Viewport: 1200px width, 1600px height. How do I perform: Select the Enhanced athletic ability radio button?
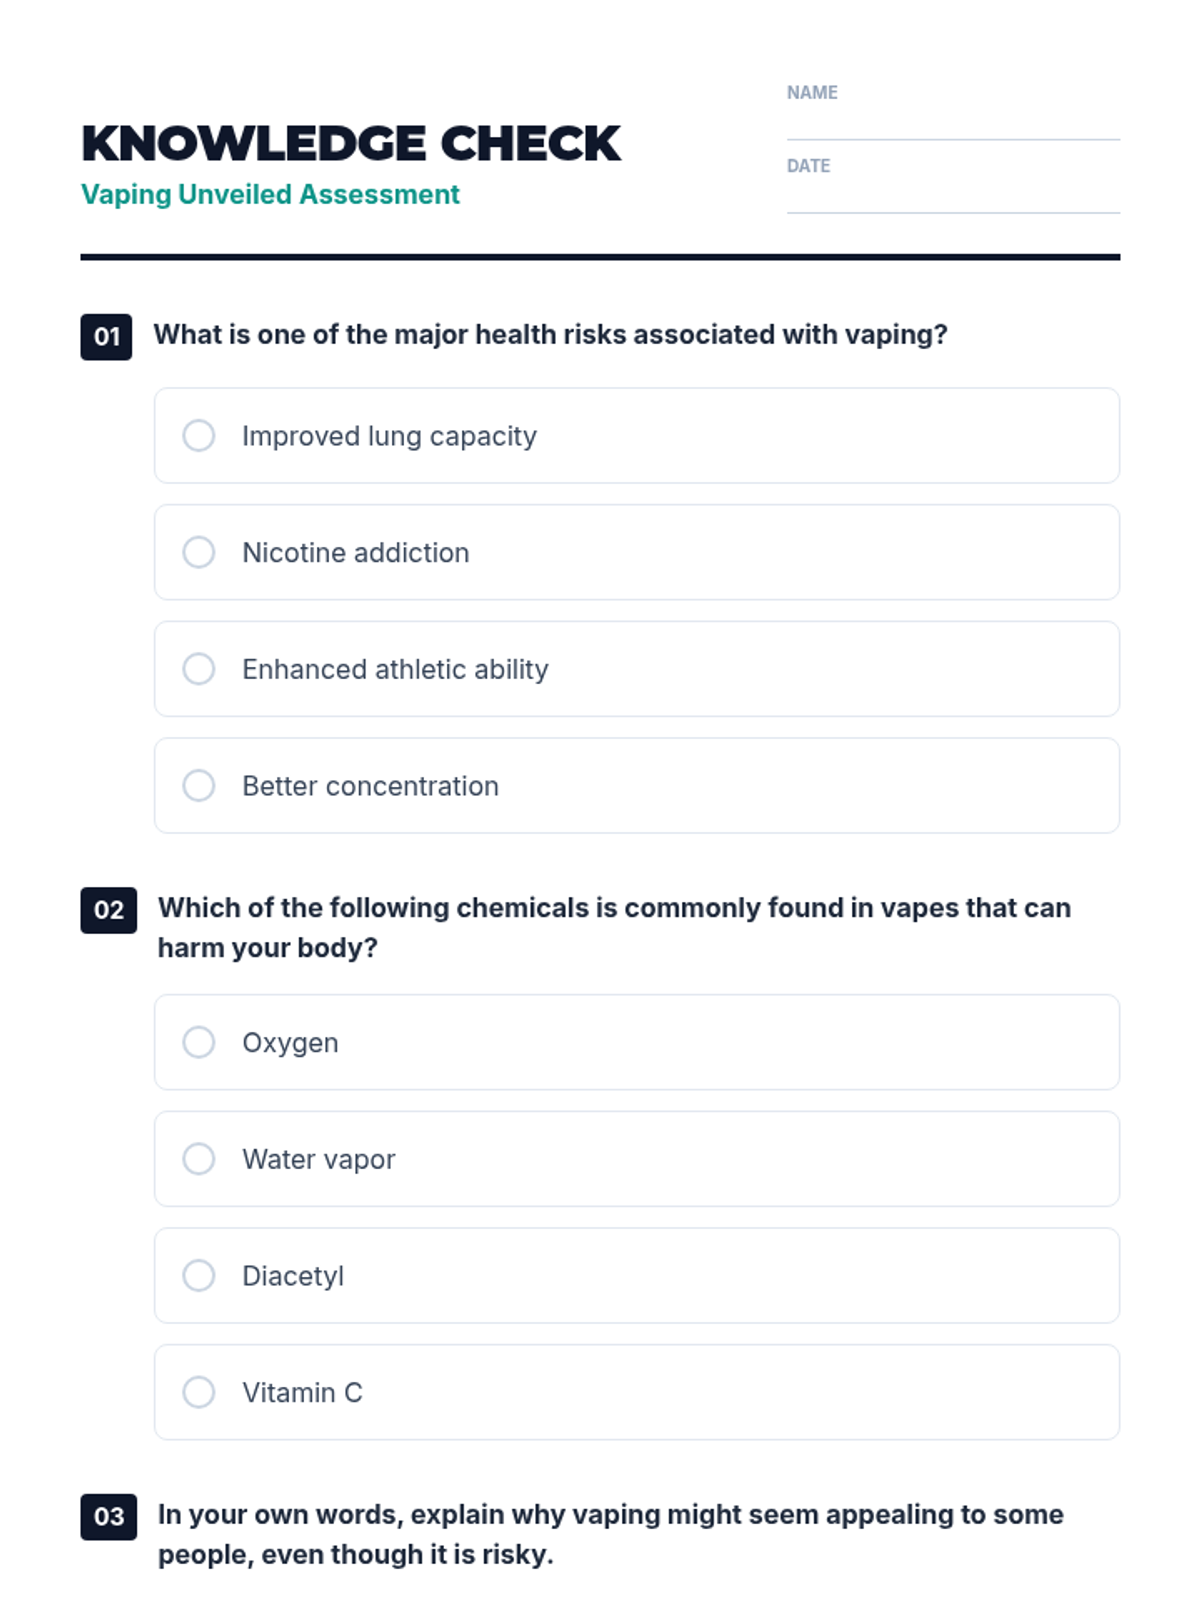(x=199, y=669)
